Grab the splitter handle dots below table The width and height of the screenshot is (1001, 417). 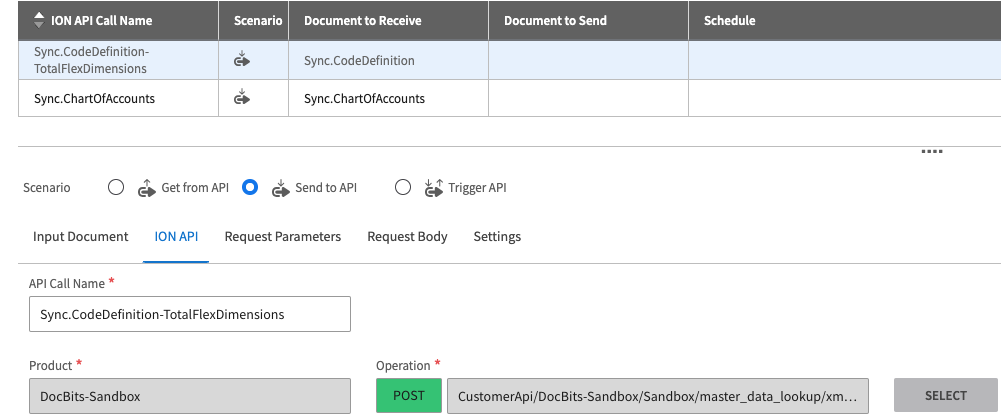[931, 152]
